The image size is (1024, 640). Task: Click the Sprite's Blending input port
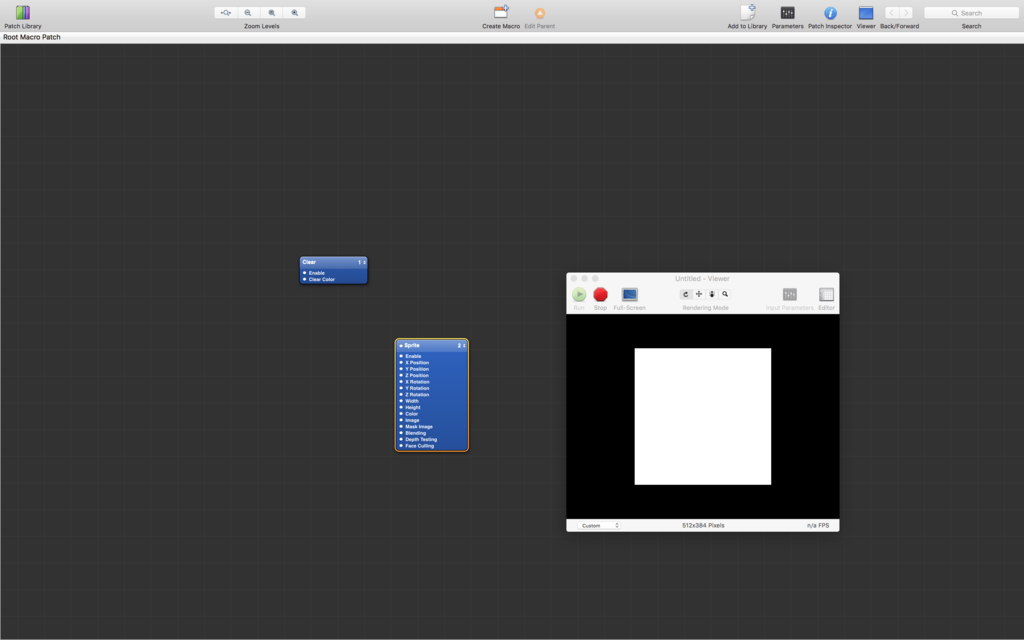pos(401,433)
